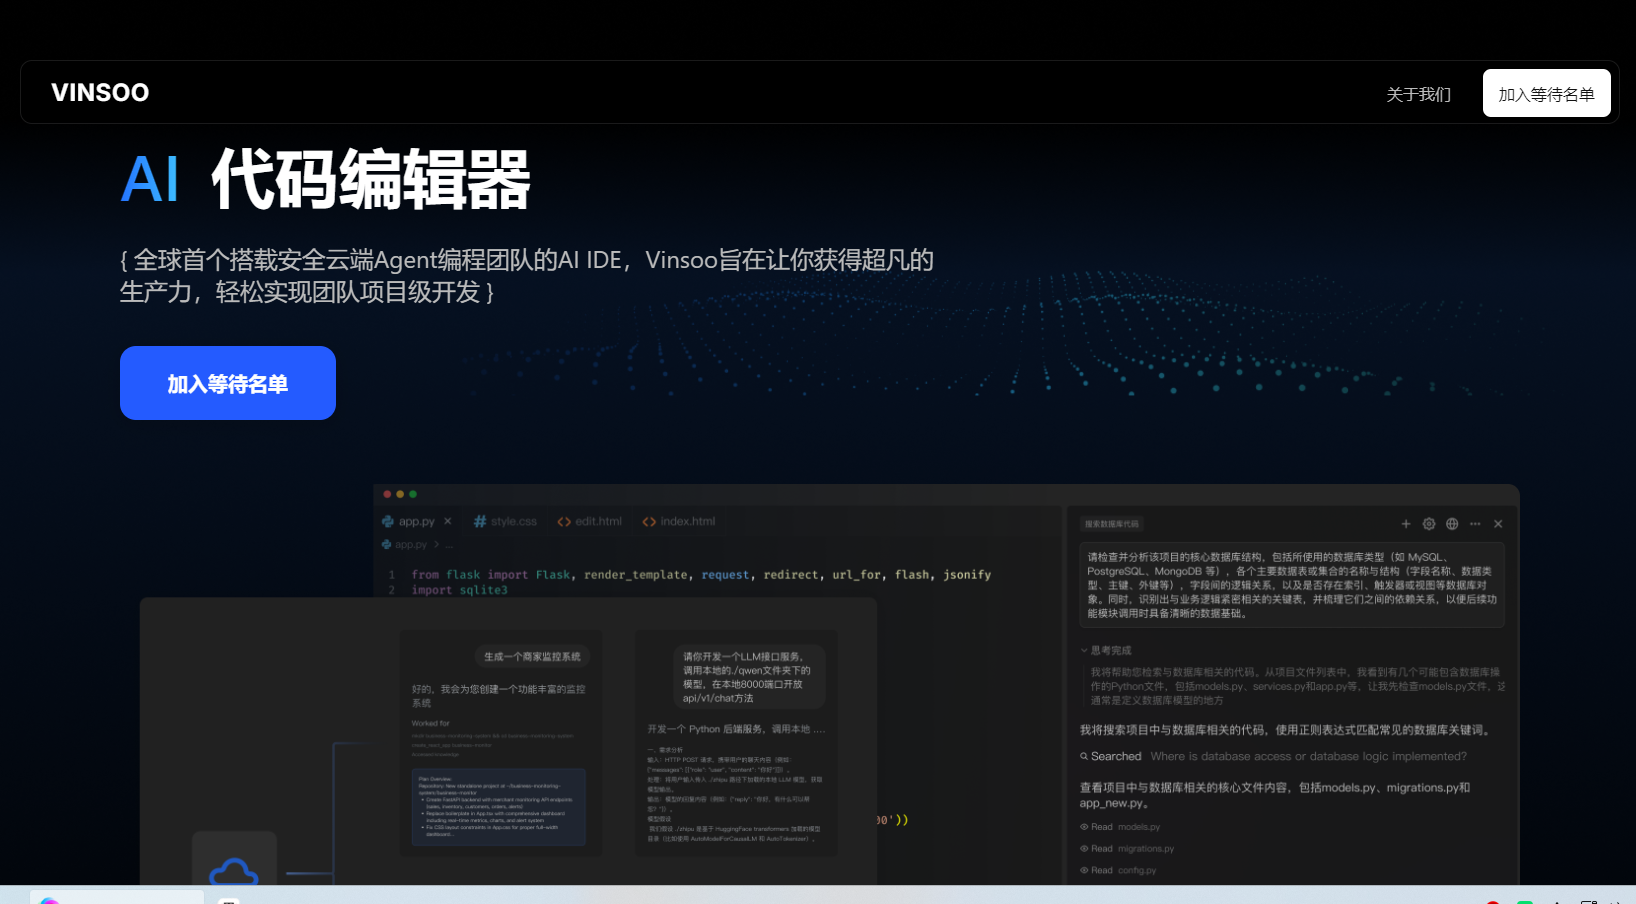Select the app.py editor tab
Screen dimensions: 1636x904
pyautogui.click(x=417, y=522)
